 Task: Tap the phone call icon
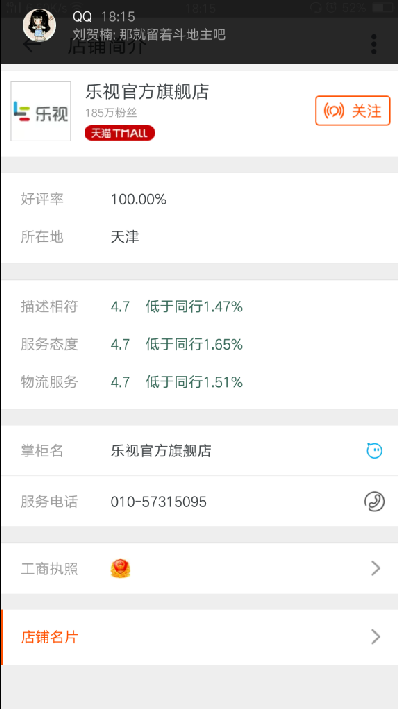(374, 501)
